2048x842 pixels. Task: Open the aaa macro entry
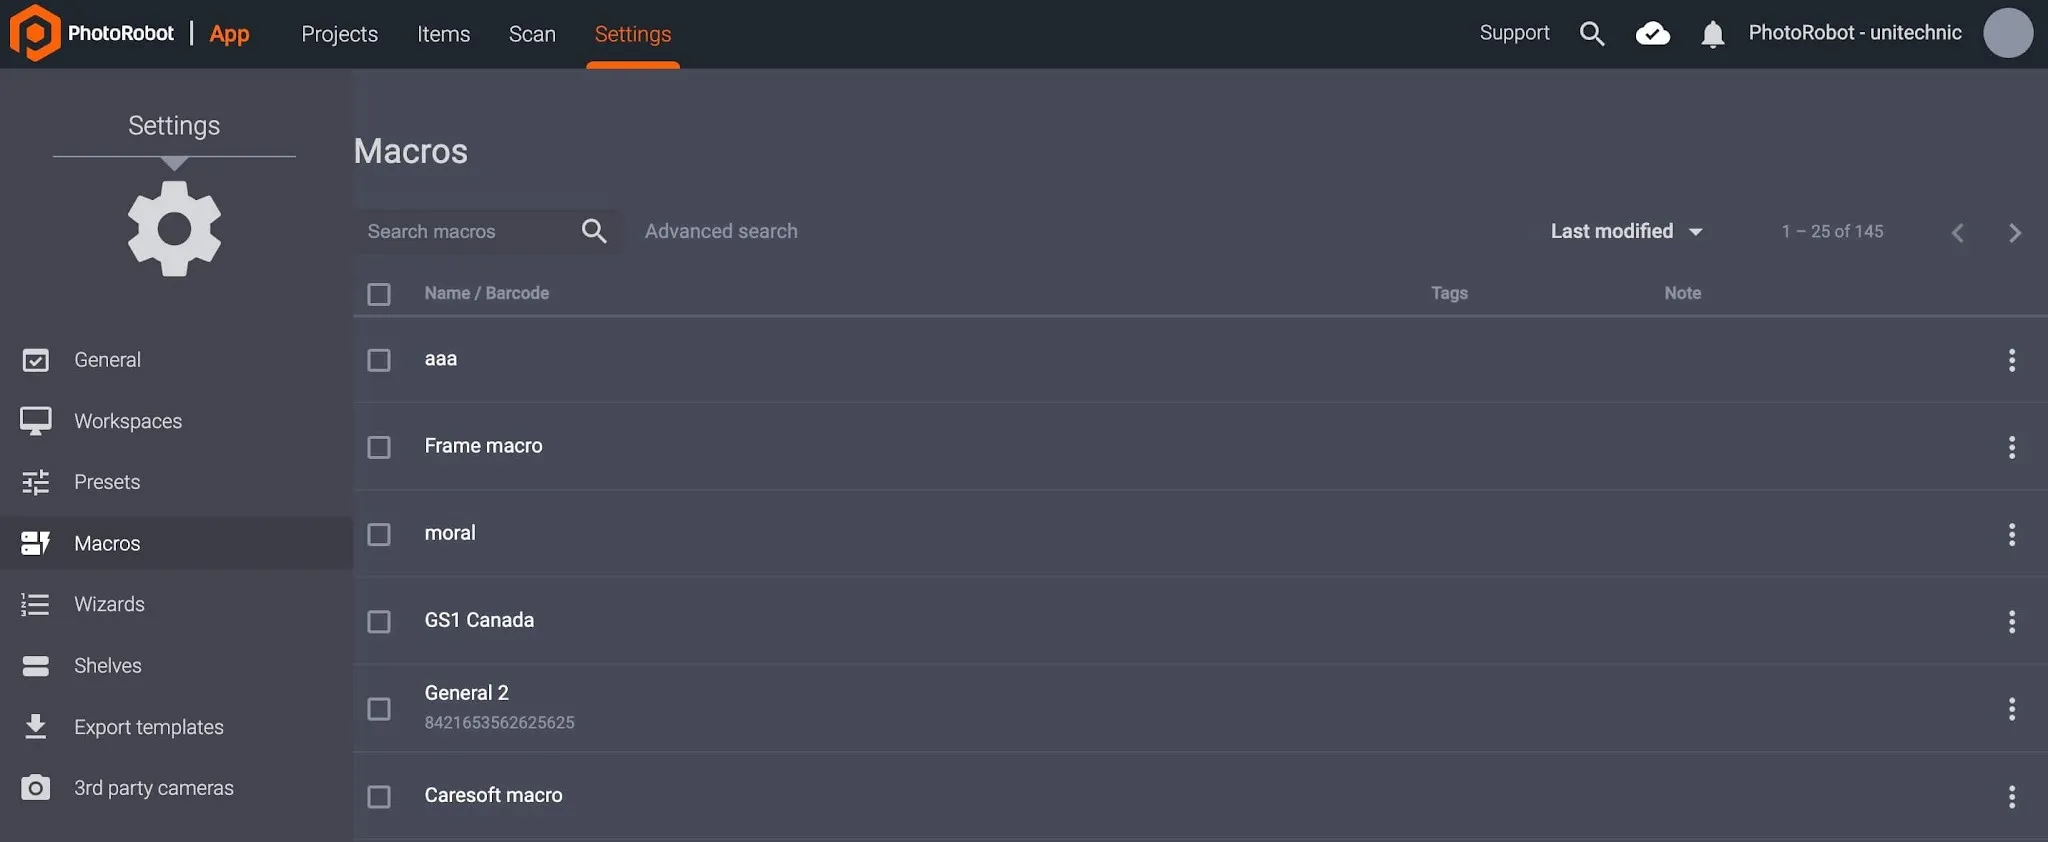pos(441,359)
